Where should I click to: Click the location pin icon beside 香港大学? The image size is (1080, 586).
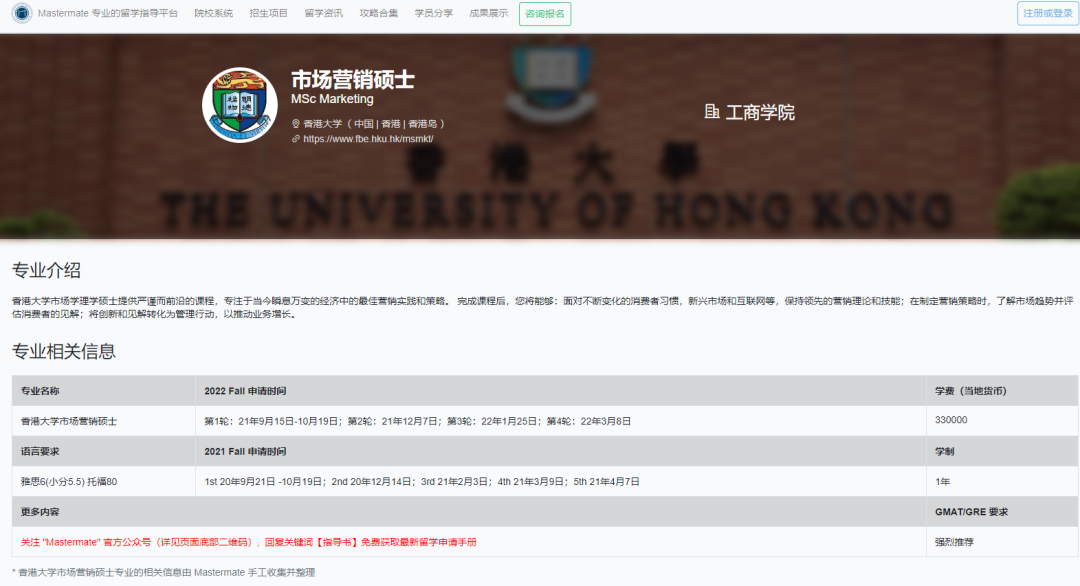[296, 124]
